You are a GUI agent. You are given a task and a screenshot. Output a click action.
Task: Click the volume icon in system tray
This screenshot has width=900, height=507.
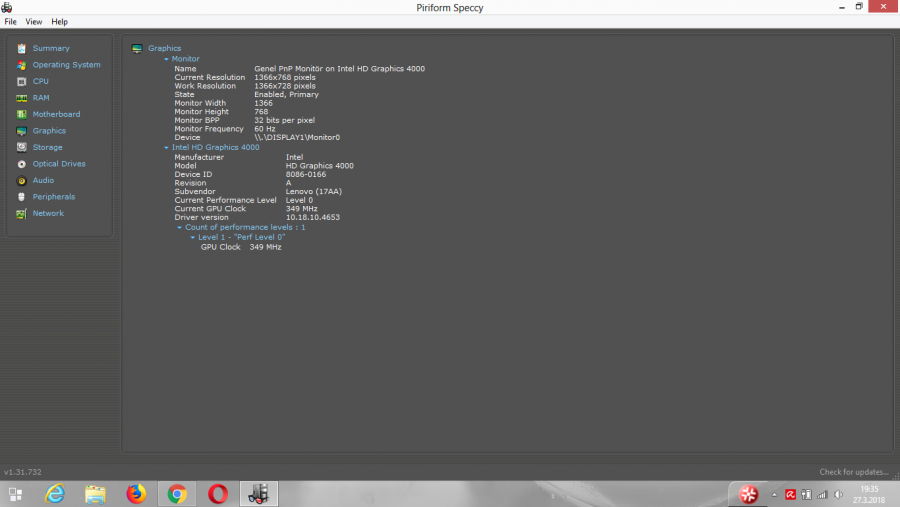[x=838, y=494]
